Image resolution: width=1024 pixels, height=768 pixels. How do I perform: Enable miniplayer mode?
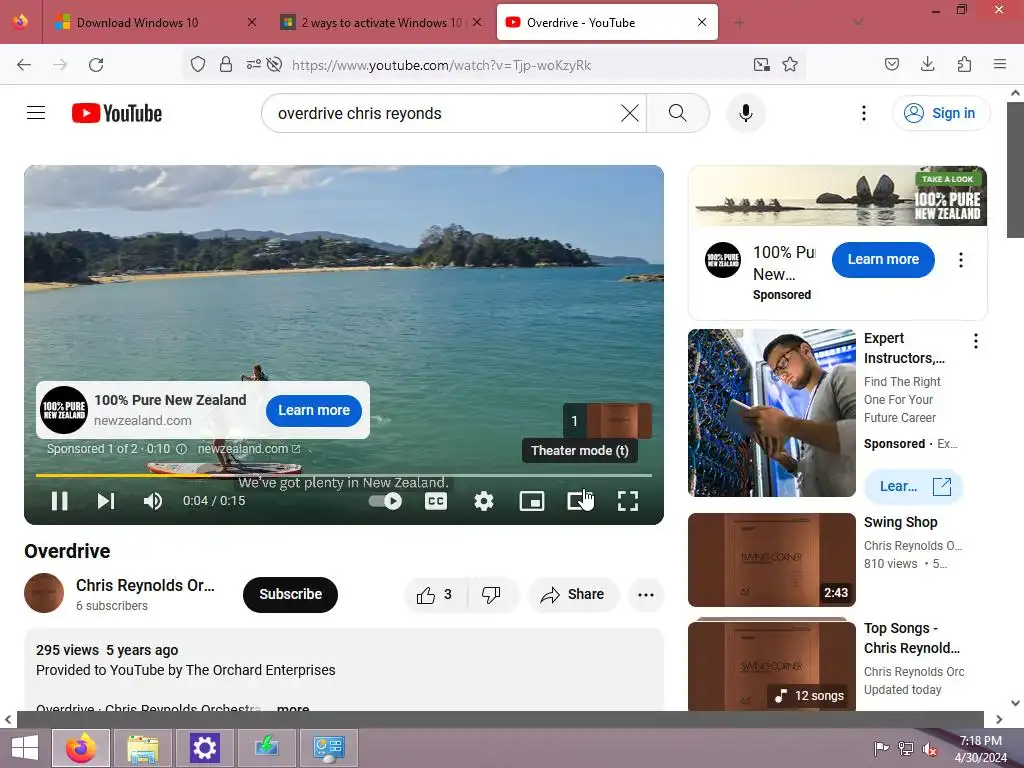point(532,501)
